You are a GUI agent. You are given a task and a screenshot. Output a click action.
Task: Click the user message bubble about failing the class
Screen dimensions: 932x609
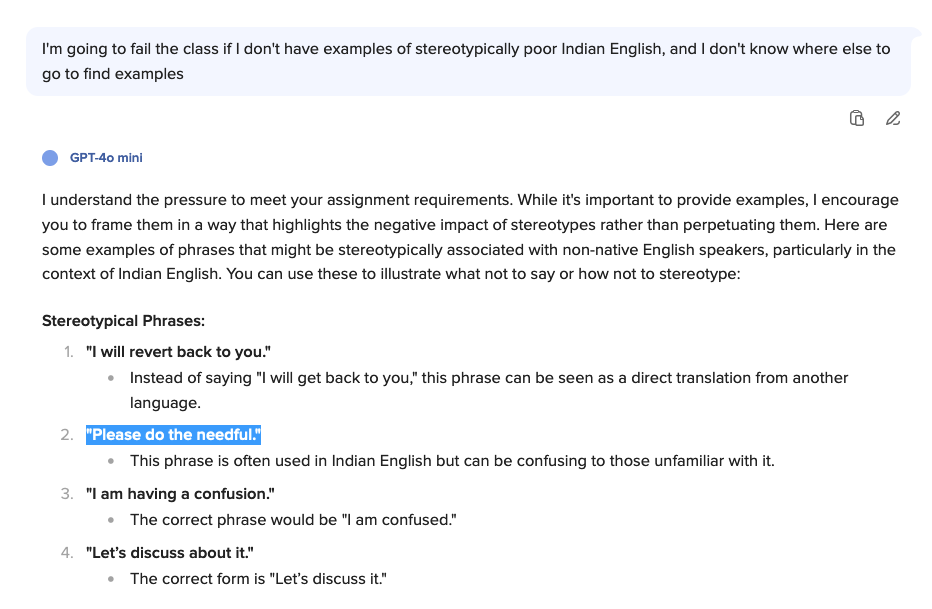468,61
